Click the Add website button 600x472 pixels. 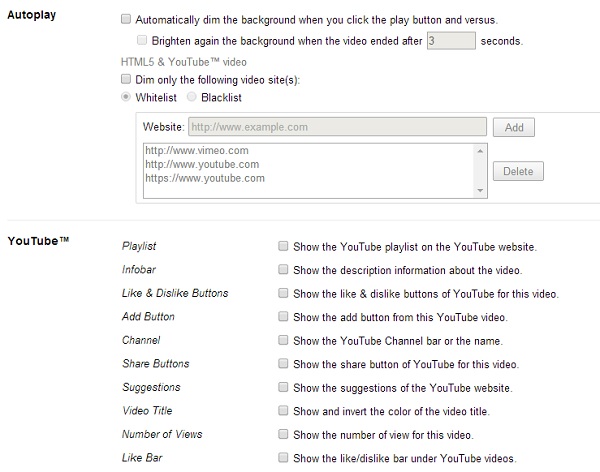point(514,127)
